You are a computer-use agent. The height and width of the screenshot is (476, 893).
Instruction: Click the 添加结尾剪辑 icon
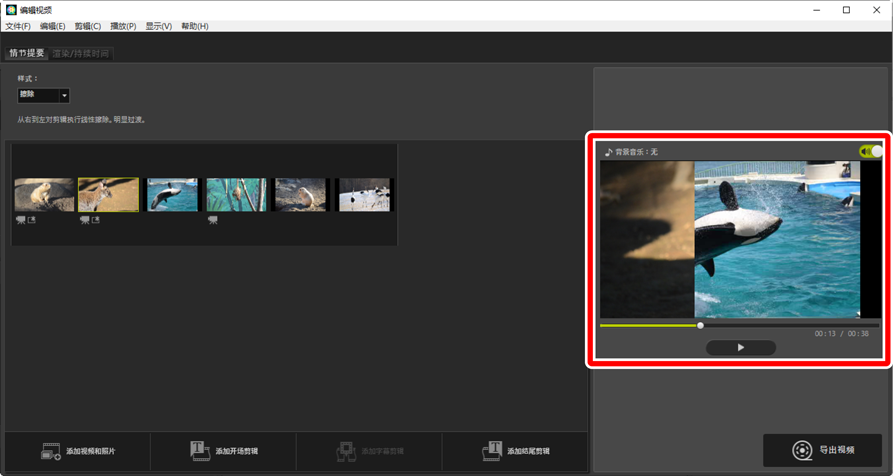(x=490, y=452)
